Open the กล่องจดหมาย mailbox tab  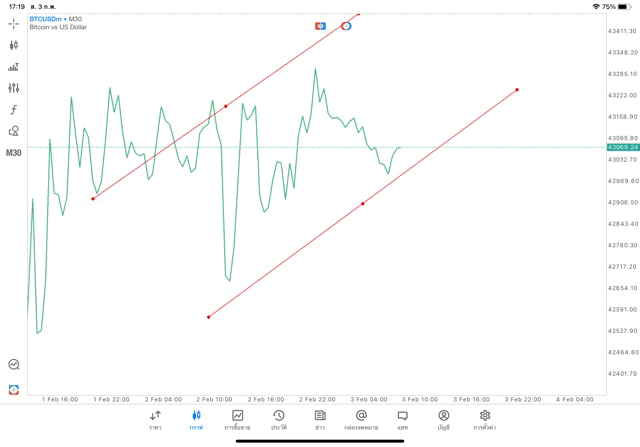click(x=361, y=420)
